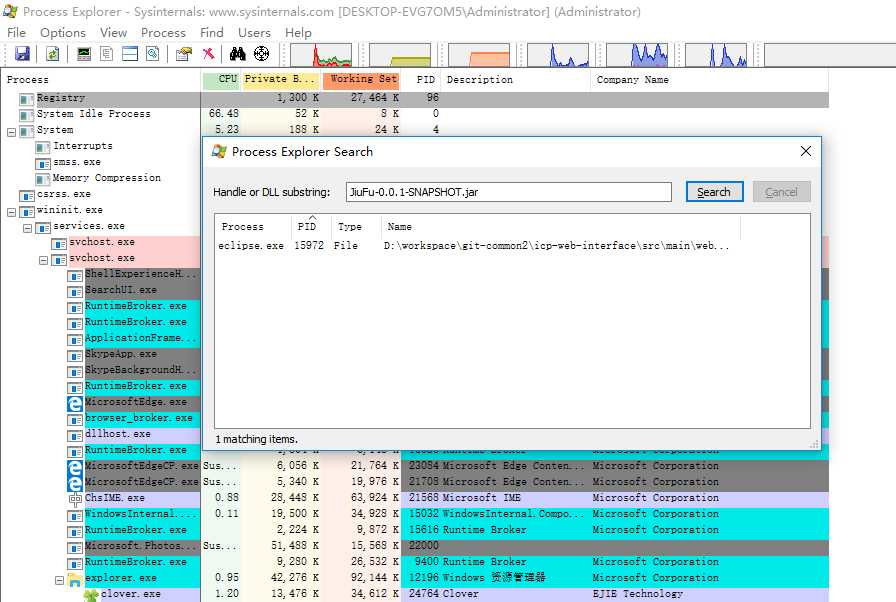Select the Interrupts tree row

83,146
